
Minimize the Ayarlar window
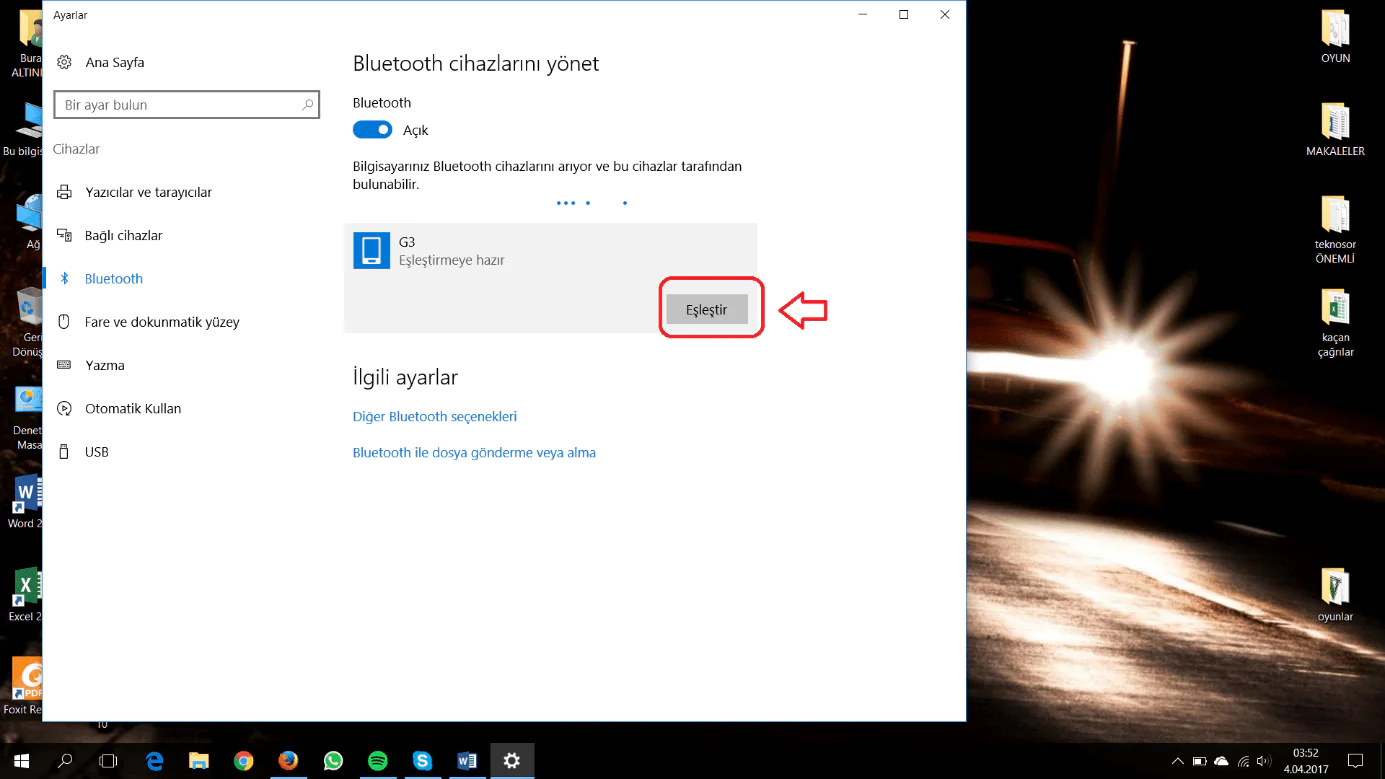coord(863,15)
